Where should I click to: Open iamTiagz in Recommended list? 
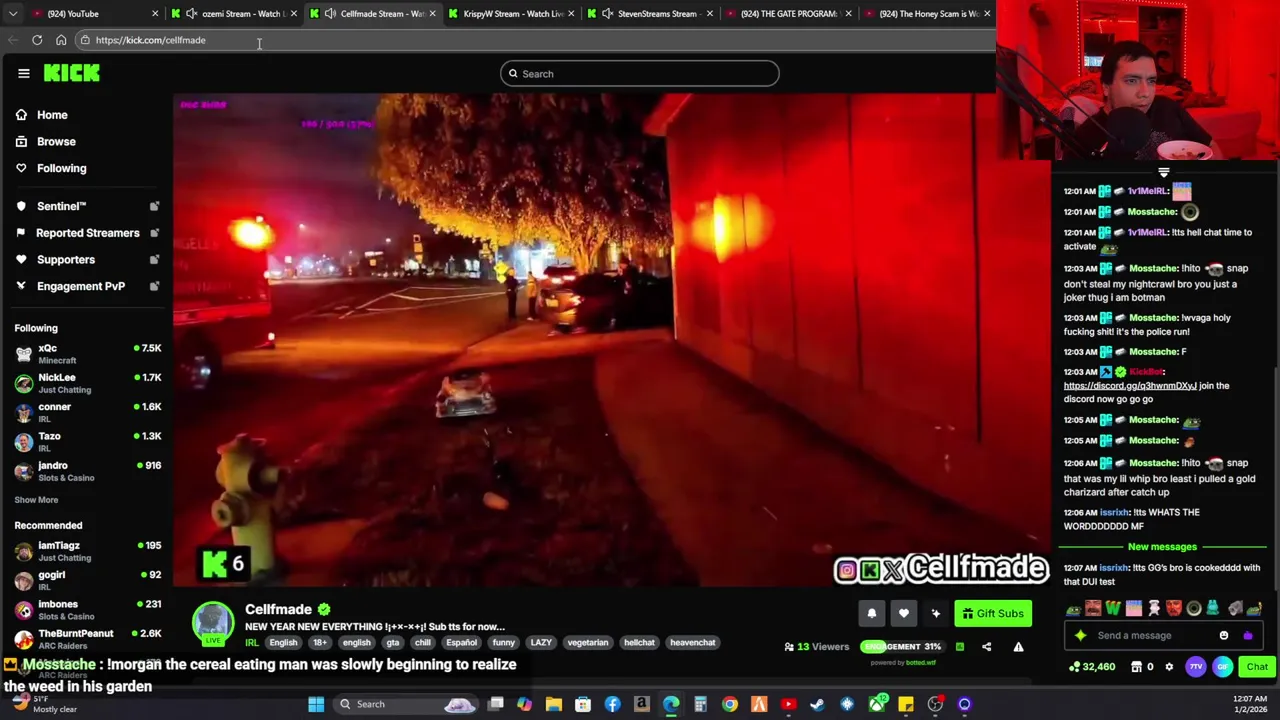pos(87,551)
